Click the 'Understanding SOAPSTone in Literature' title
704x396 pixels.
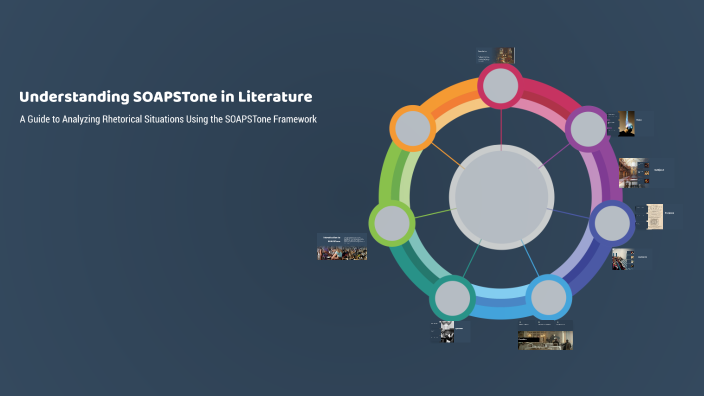tap(166, 97)
